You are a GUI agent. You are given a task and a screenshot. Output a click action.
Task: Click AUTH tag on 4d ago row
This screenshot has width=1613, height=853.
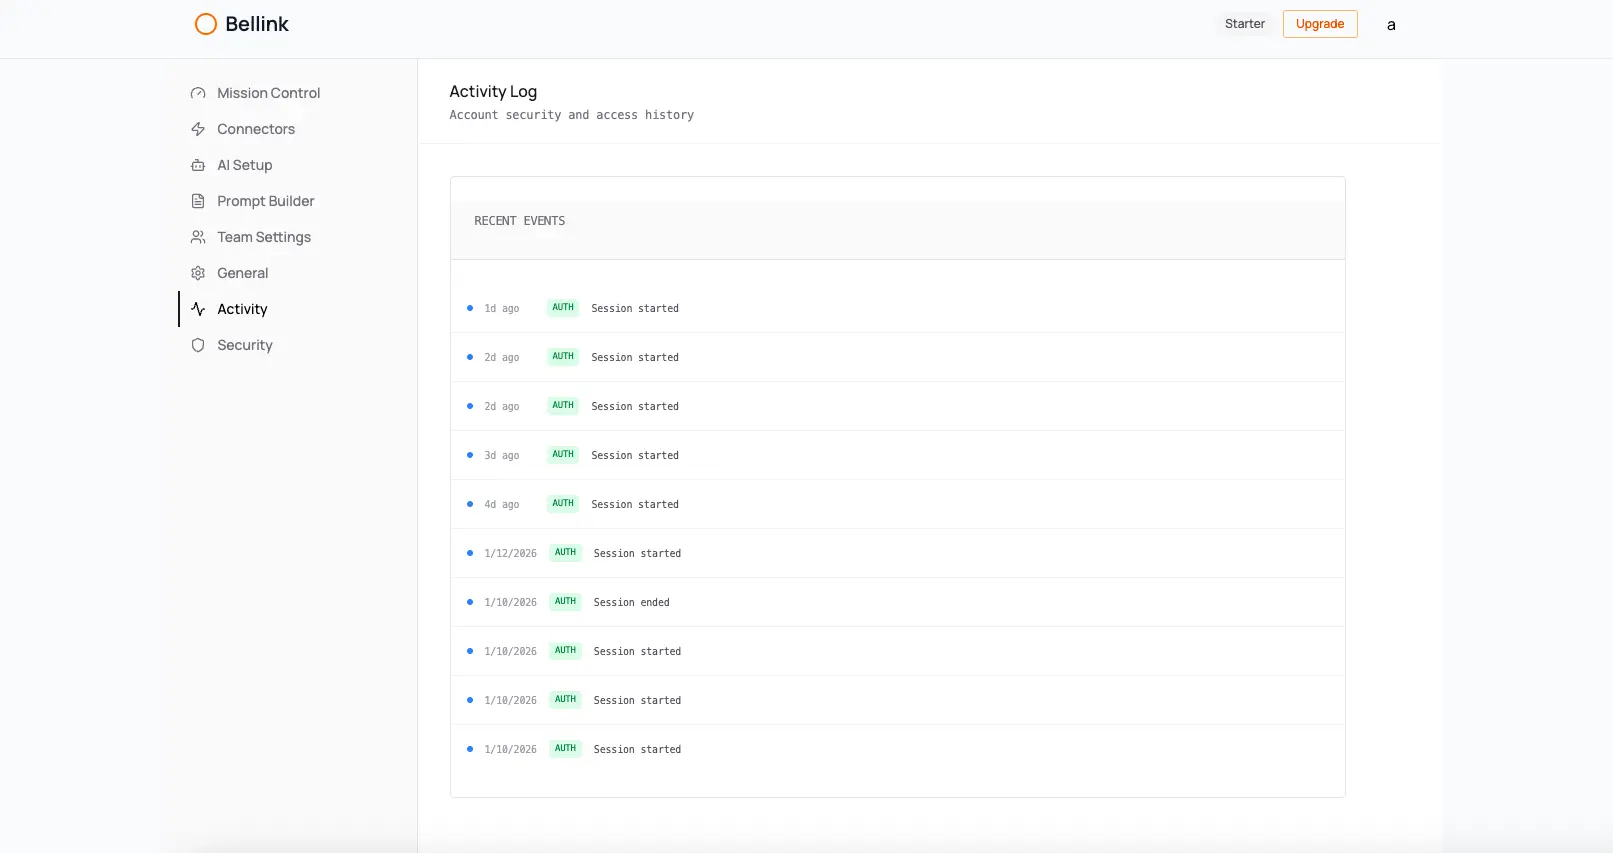pos(563,503)
